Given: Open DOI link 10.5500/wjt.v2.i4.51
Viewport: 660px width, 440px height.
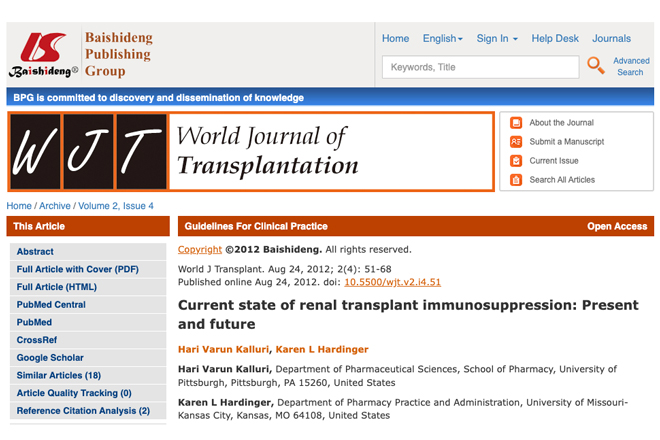Looking at the screenshot, I should click(392, 282).
